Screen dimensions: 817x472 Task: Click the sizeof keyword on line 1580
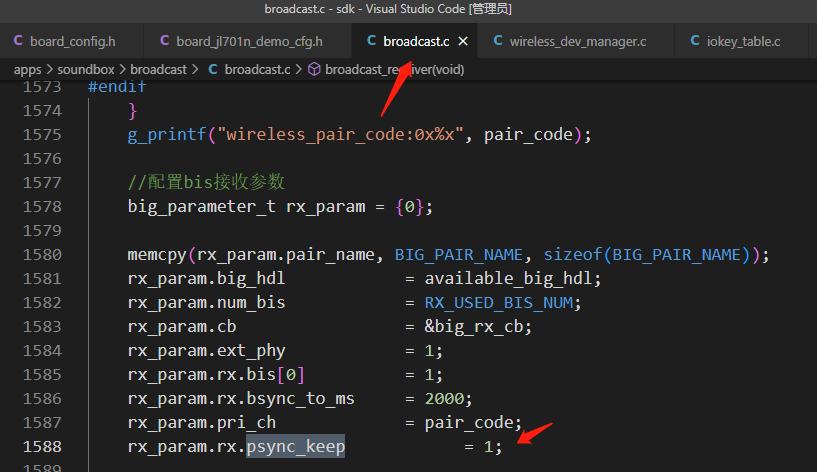573,255
